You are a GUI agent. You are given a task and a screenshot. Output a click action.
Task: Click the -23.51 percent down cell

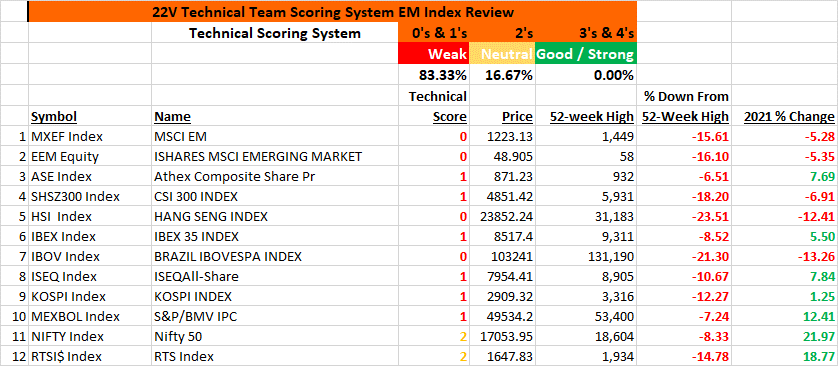tap(684, 216)
